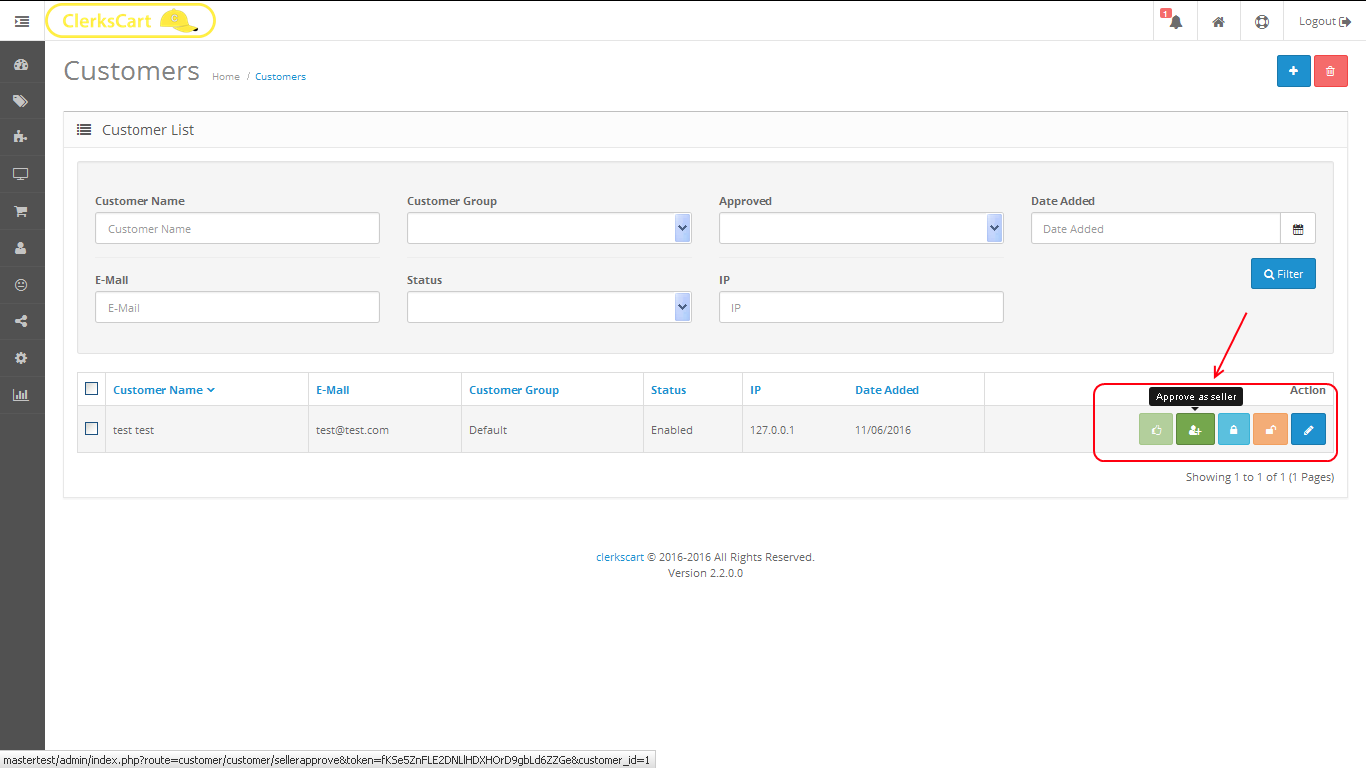
Task: Edit test test with the pencil button
Action: pyautogui.click(x=1308, y=430)
